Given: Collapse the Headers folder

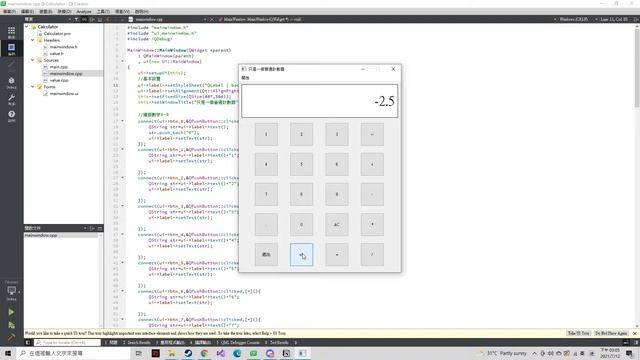Looking at the screenshot, I should (33, 40).
